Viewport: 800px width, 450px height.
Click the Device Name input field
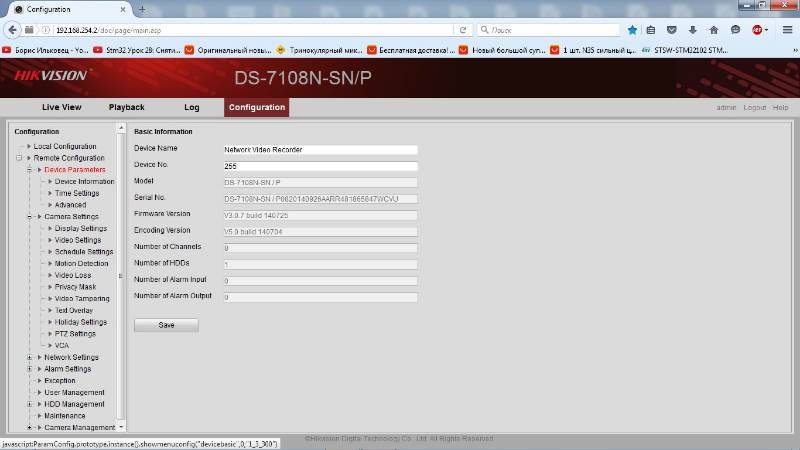pos(320,150)
